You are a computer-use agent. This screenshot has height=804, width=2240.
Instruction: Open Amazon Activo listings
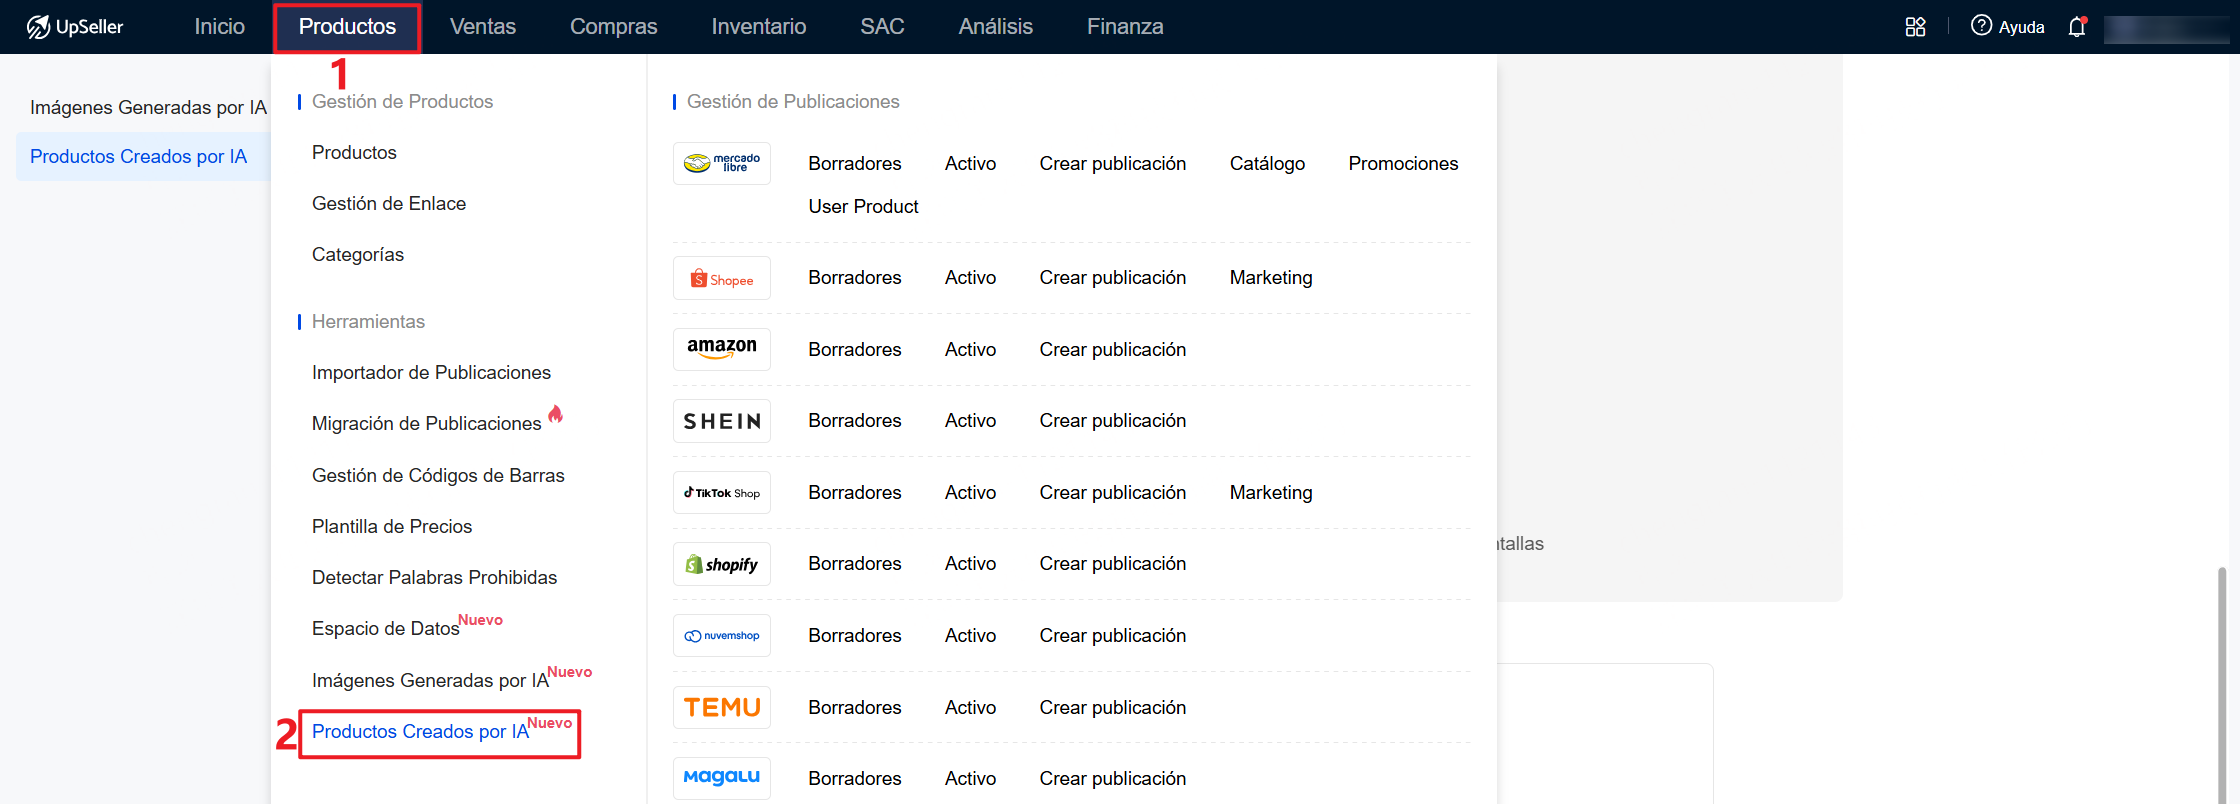click(970, 349)
